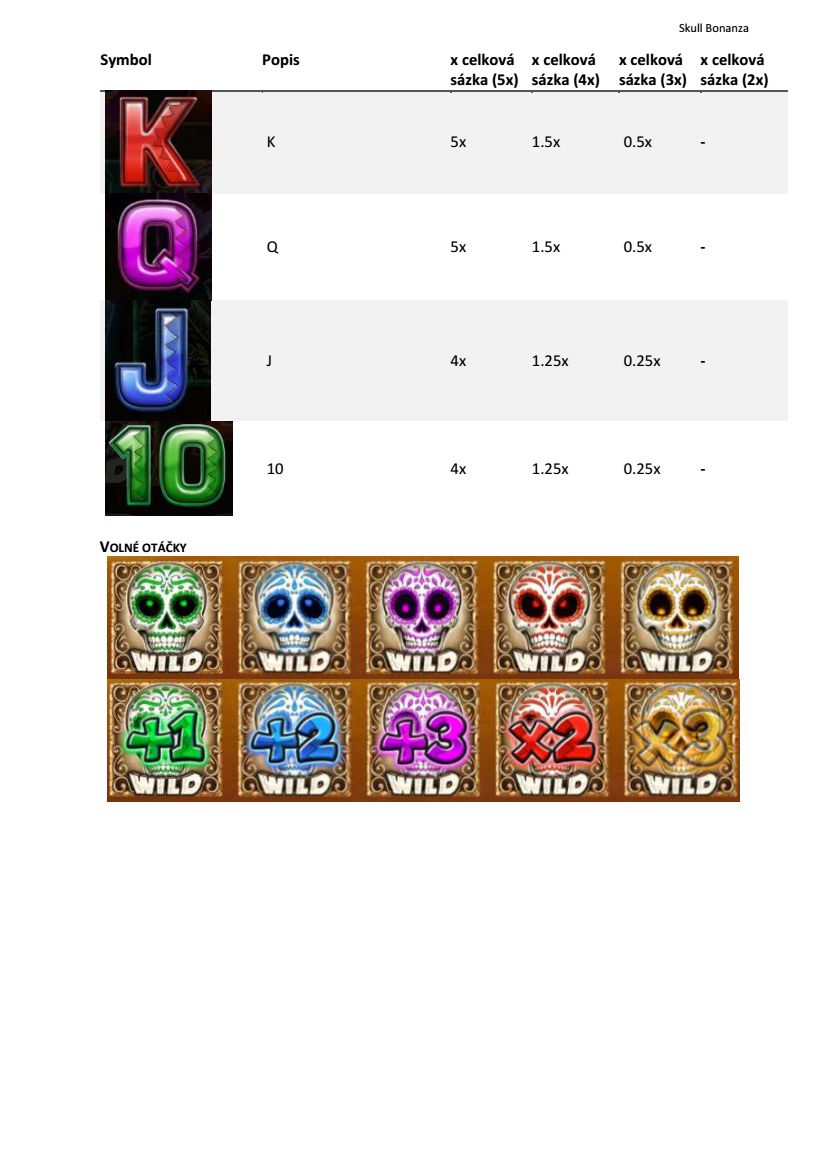
Task: Click the blue J symbol icon
Action: 157,360
